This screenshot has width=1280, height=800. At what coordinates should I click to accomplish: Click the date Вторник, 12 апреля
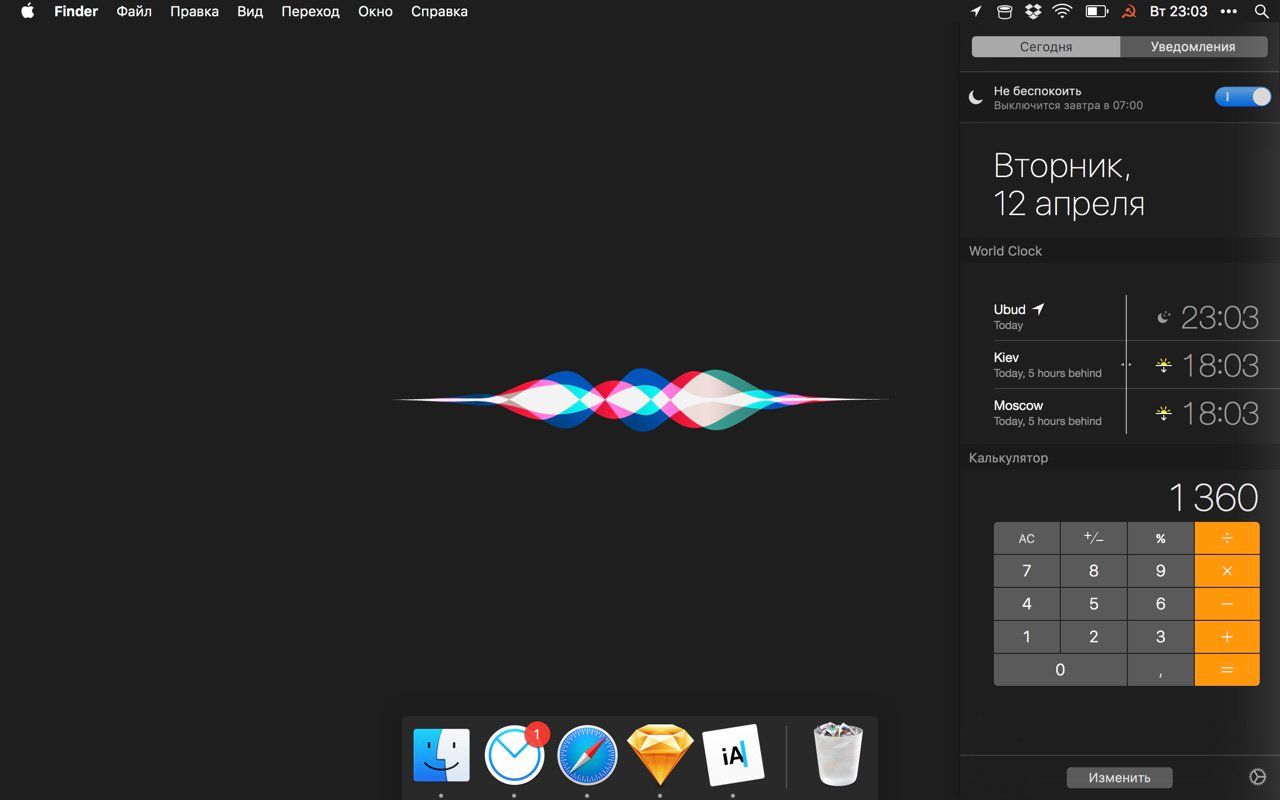1069,184
